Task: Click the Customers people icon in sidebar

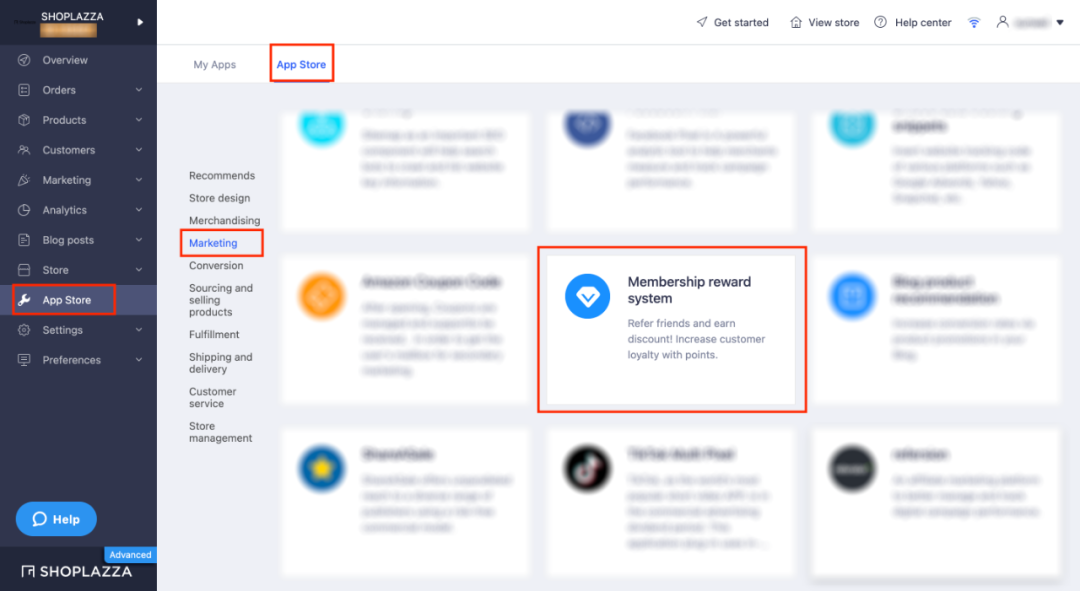Action: [24, 150]
